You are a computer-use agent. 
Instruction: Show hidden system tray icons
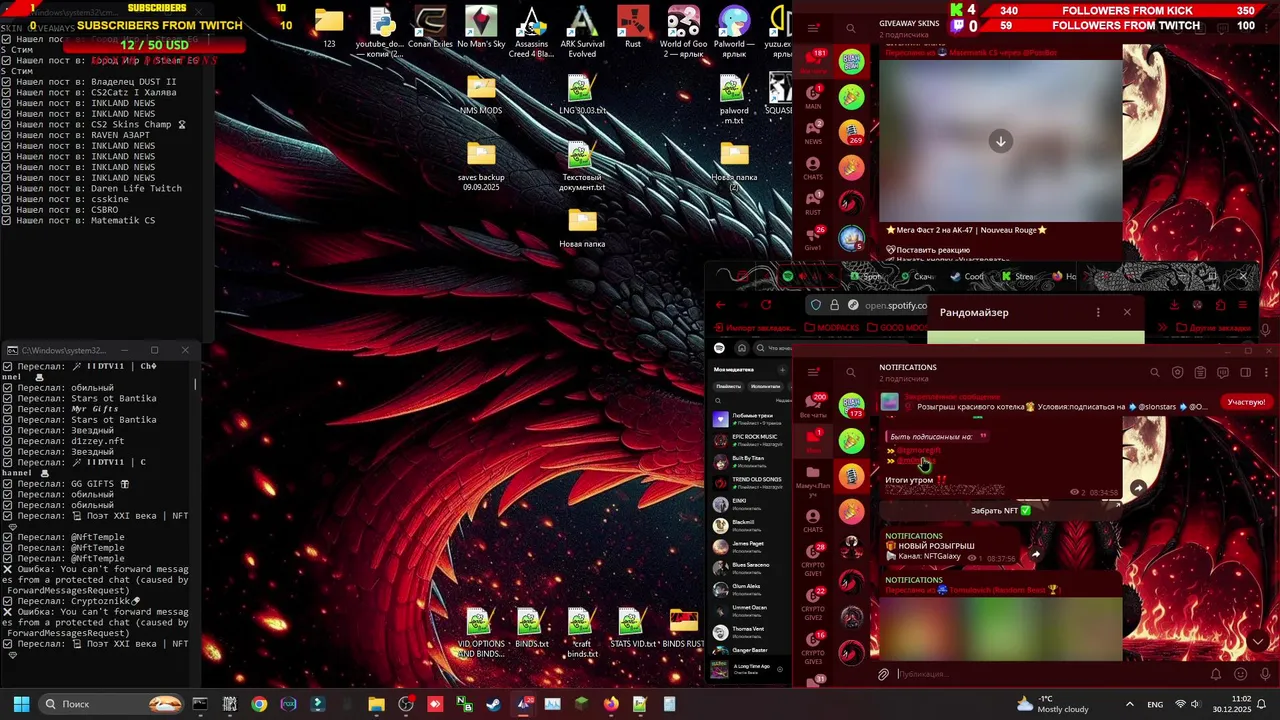point(1129,704)
